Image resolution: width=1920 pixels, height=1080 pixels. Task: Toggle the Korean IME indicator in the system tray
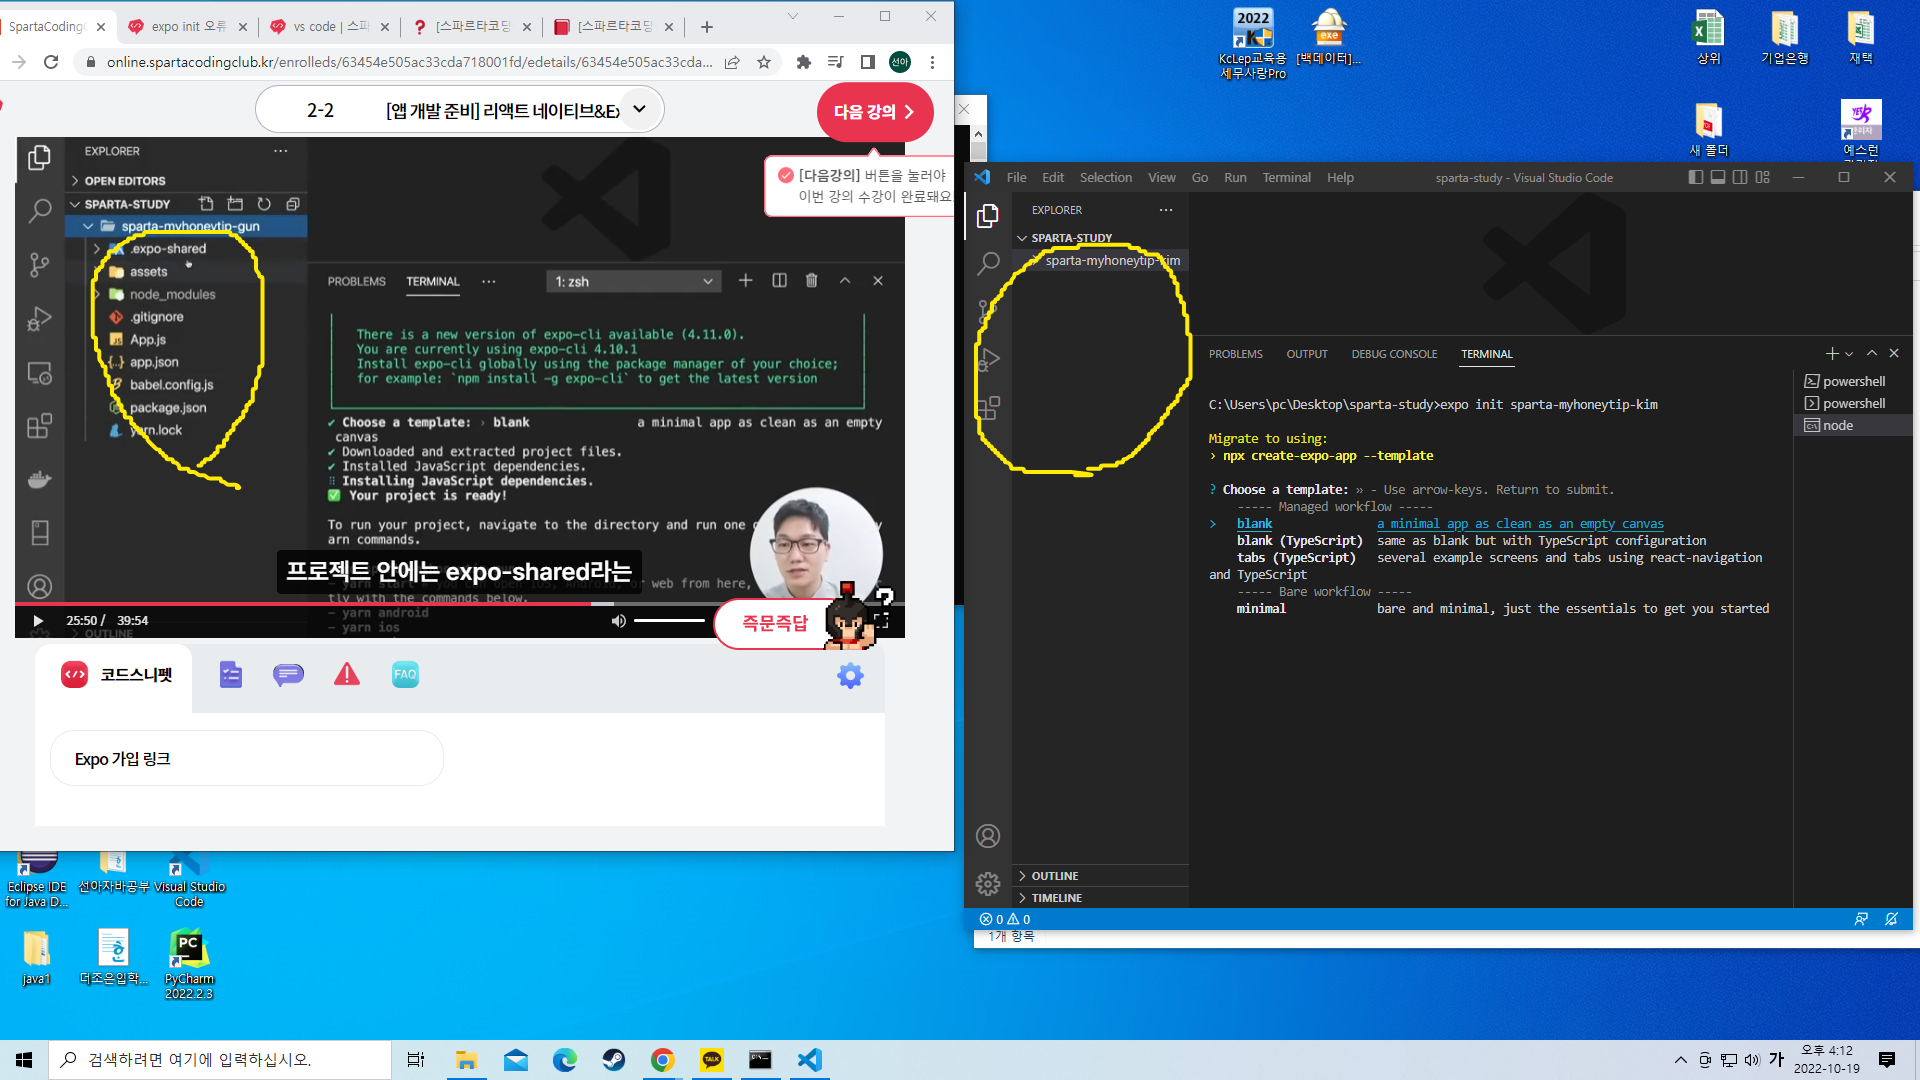pos(1776,1060)
